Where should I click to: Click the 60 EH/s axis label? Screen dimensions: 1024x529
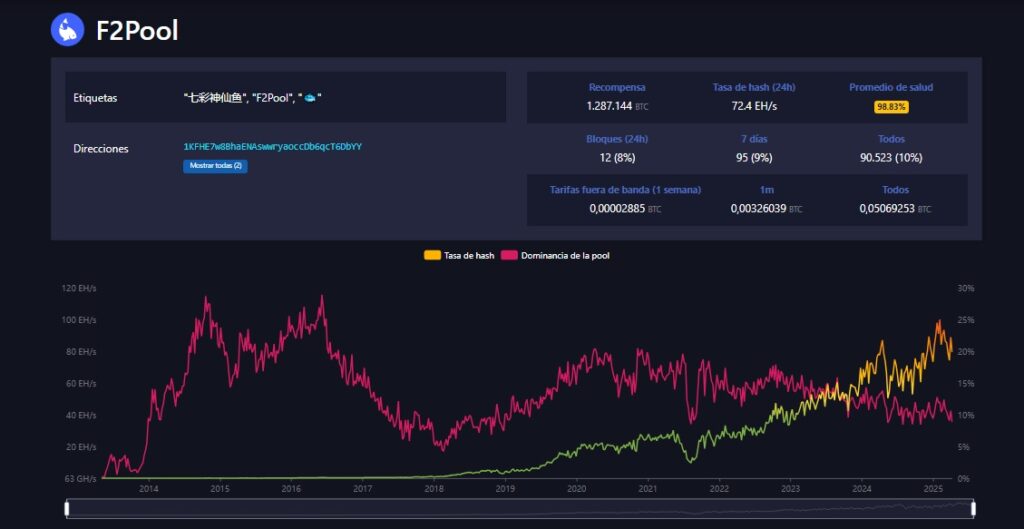coord(82,383)
